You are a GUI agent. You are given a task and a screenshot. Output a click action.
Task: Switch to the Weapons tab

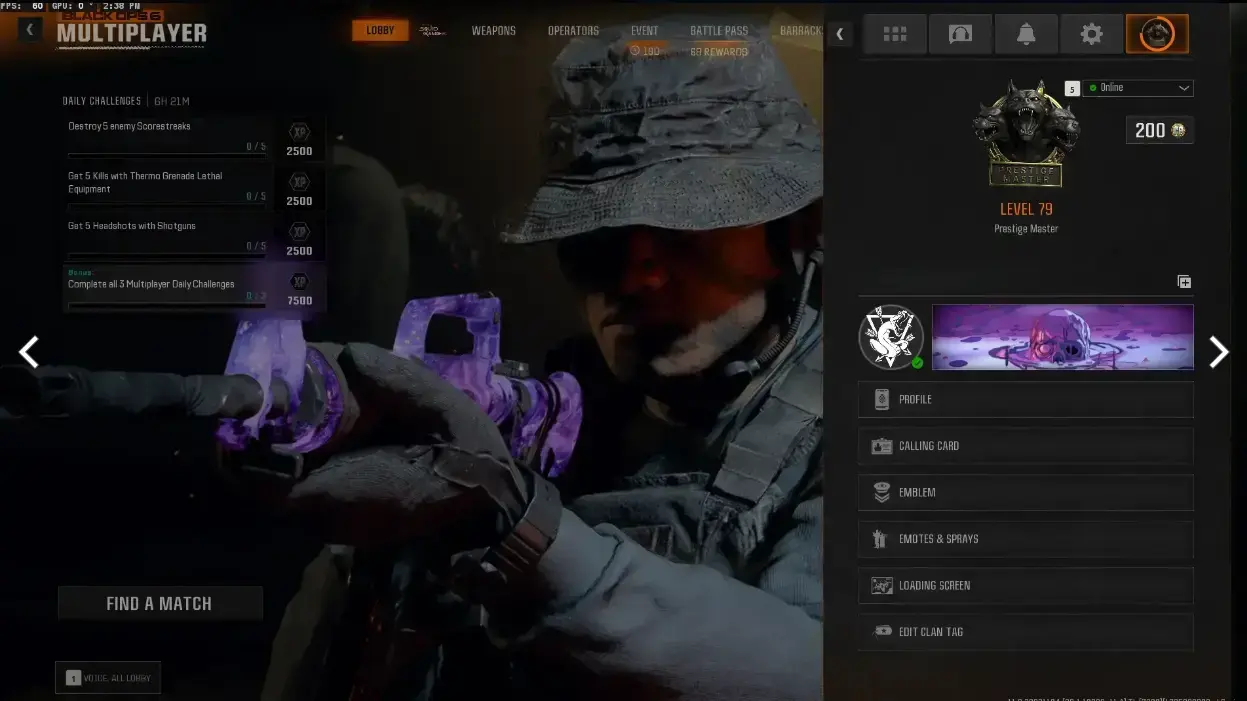(x=494, y=31)
